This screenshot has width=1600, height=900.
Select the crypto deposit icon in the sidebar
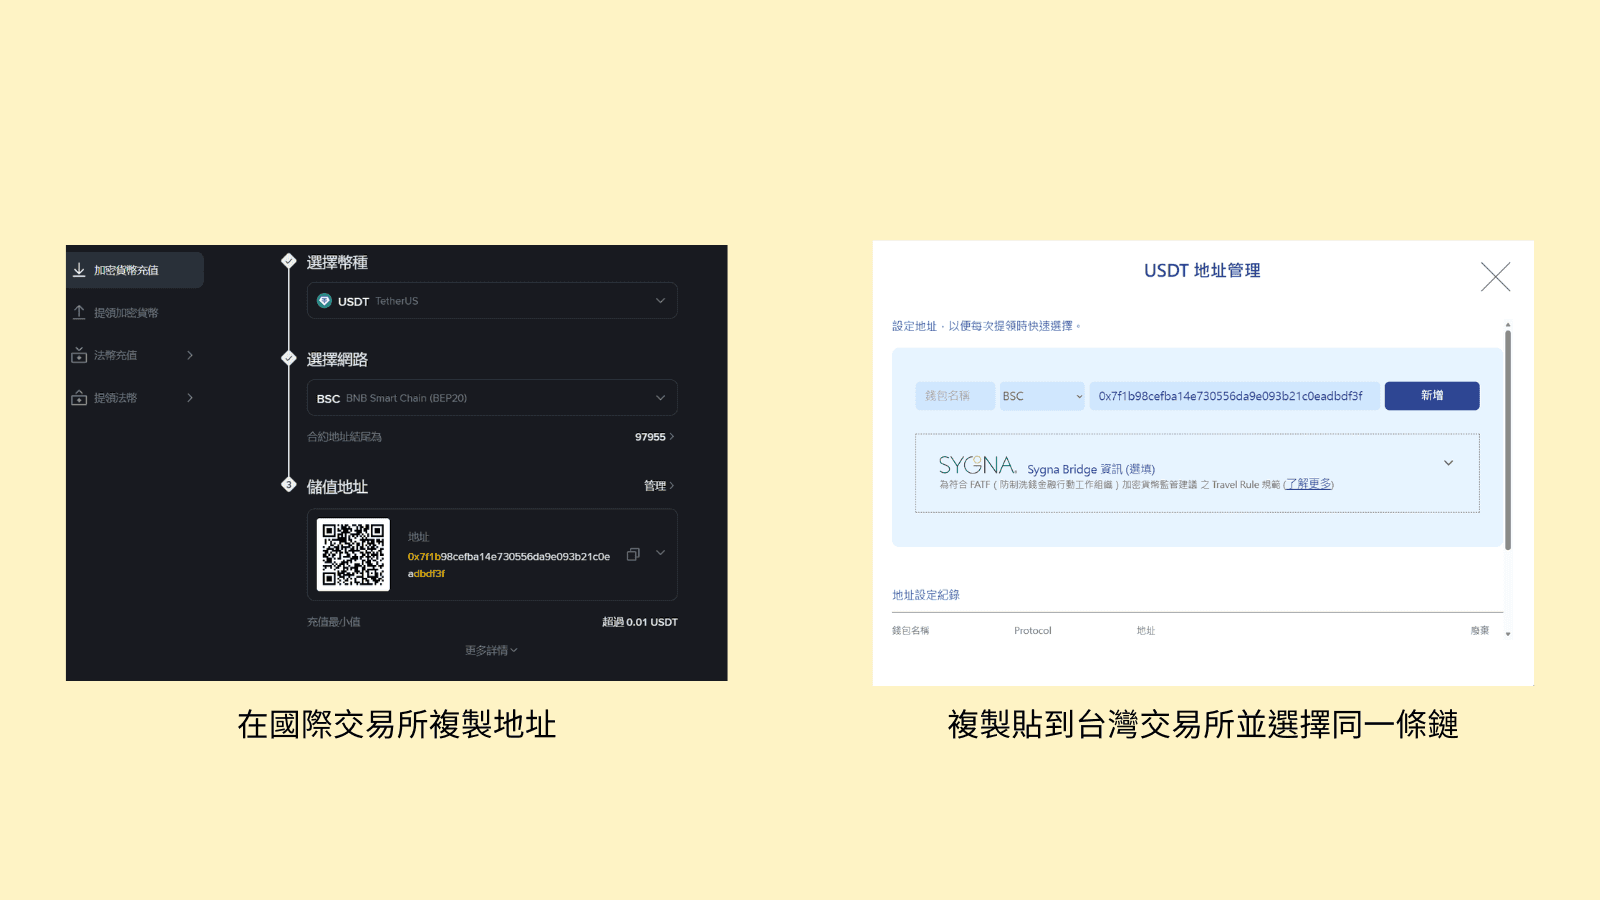pos(79,269)
